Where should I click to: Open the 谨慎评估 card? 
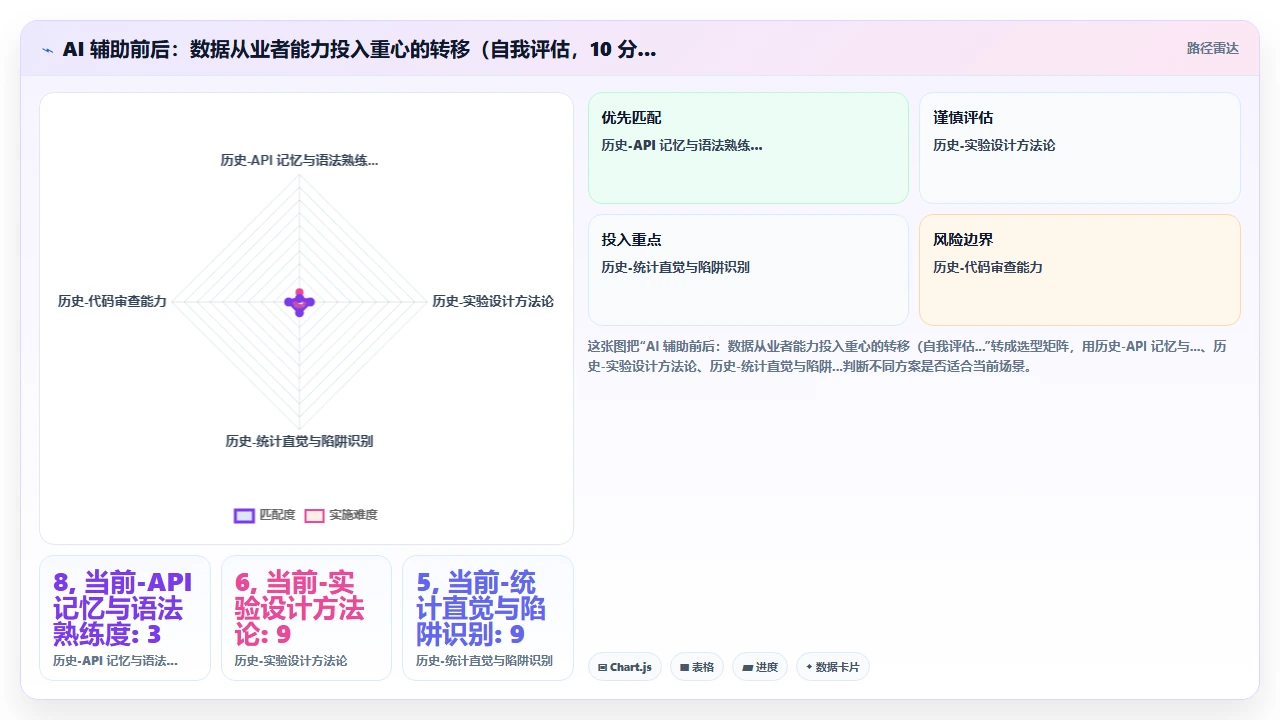click(x=1080, y=148)
